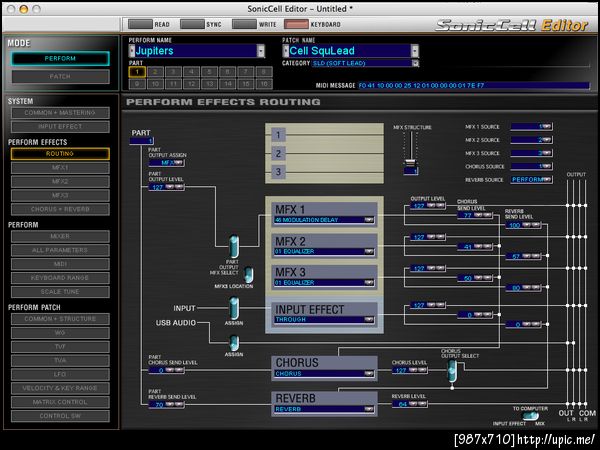Toggle the Part Output MFX Select switch
Screen dimensions: 600x450
click(x=234, y=248)
